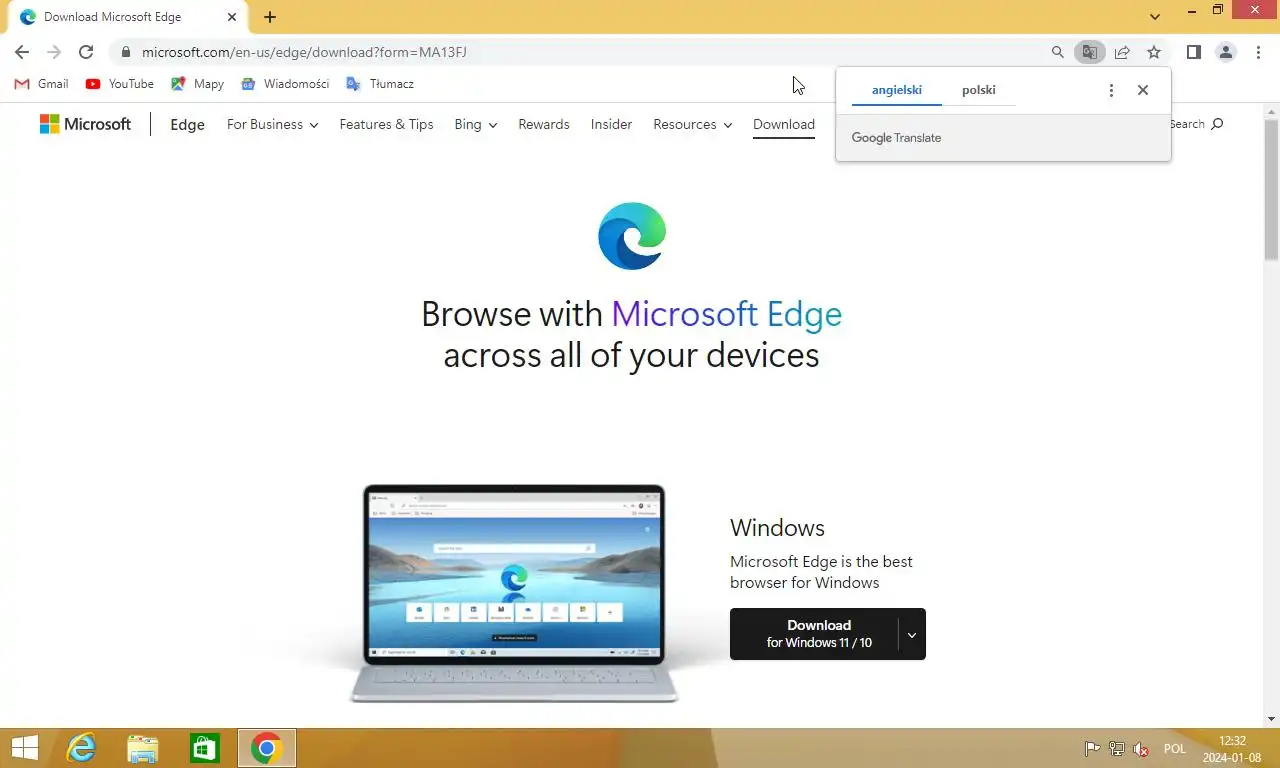Launch Internet Explorer from taskbar
1280x768 pixels.
coord(81,748)
